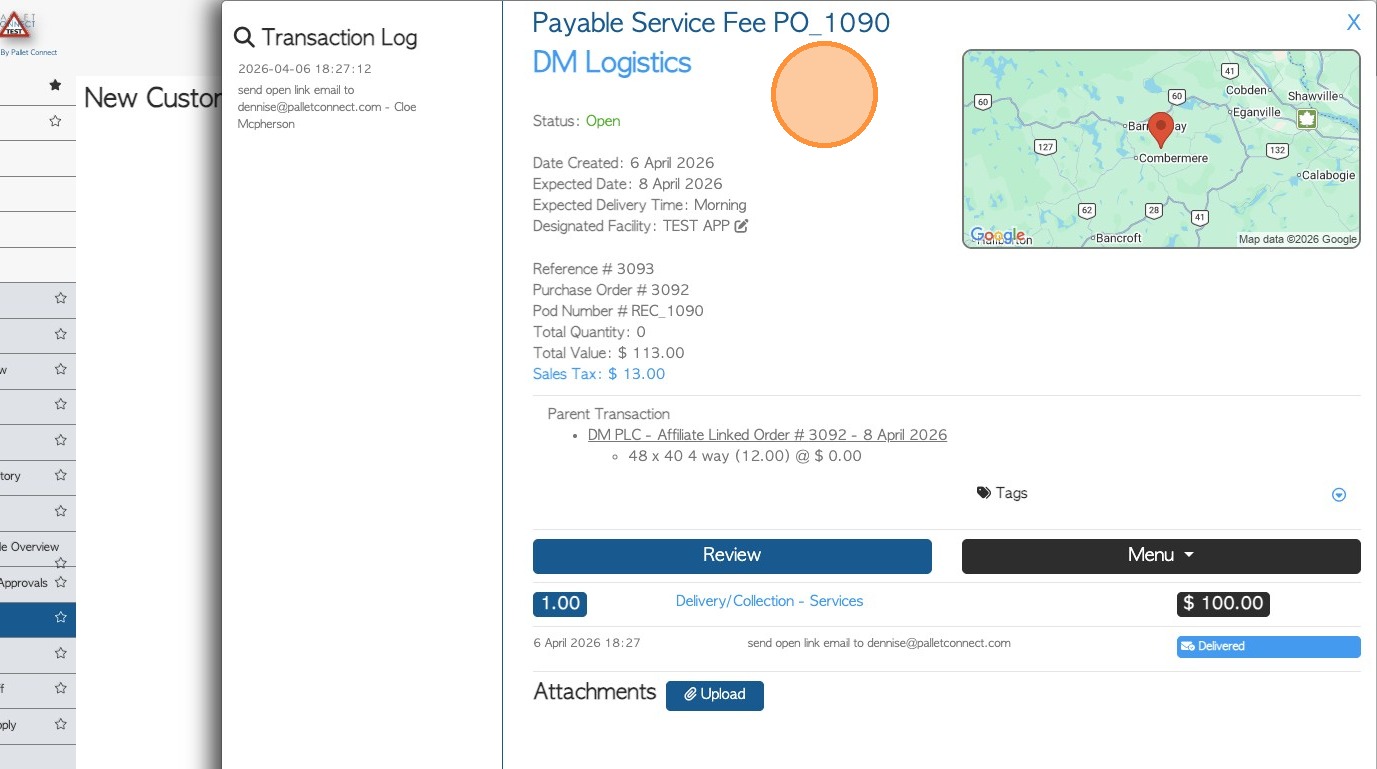Click the Transaction Log search magnifier icon
This screenshot has height=769, width=1377.
pos(244,38)
